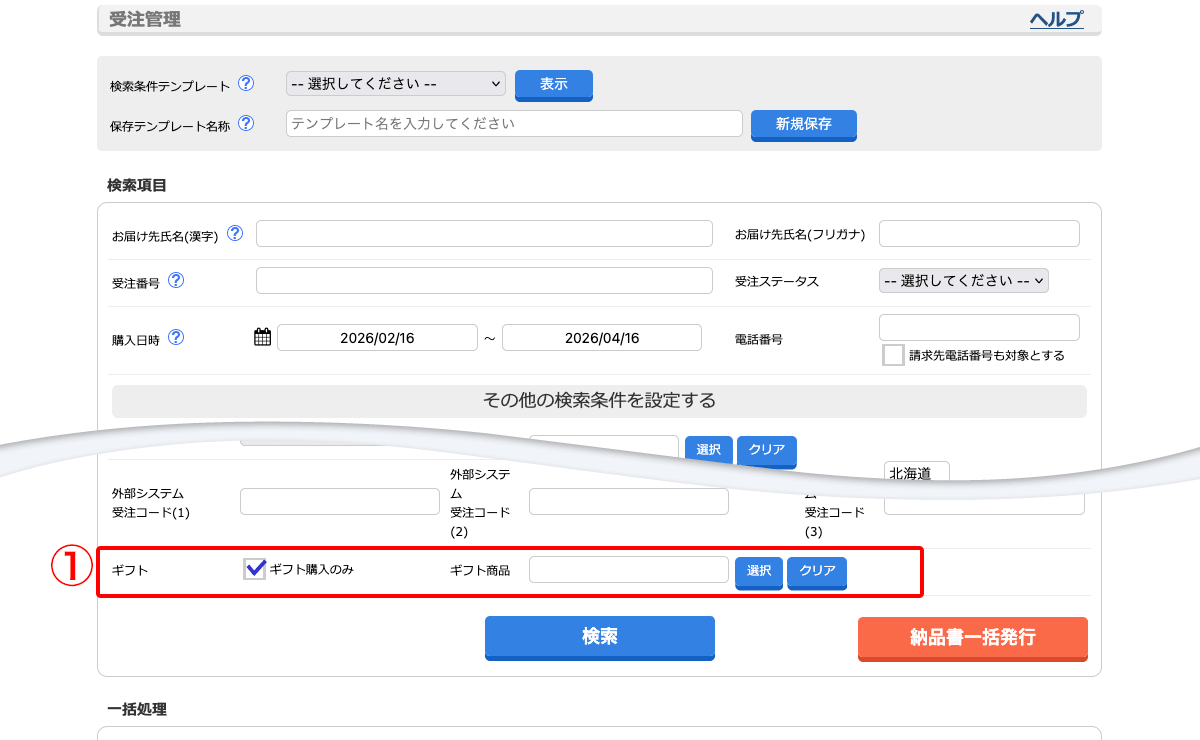
Task: Click クリア button next to ギフト商品
Action: tap(817, 571)
